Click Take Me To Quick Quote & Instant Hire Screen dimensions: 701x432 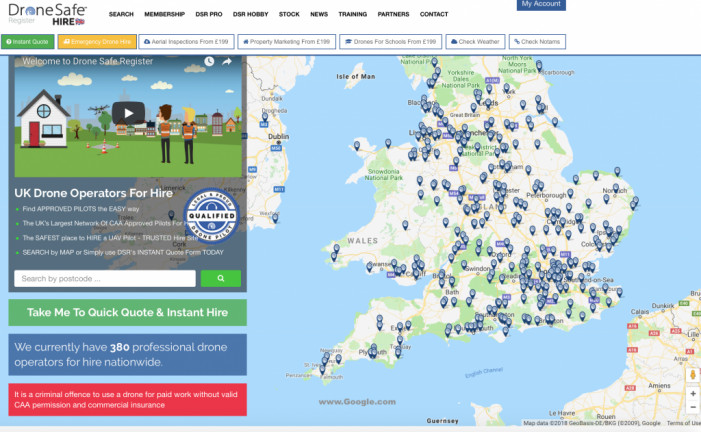[127, 312]
